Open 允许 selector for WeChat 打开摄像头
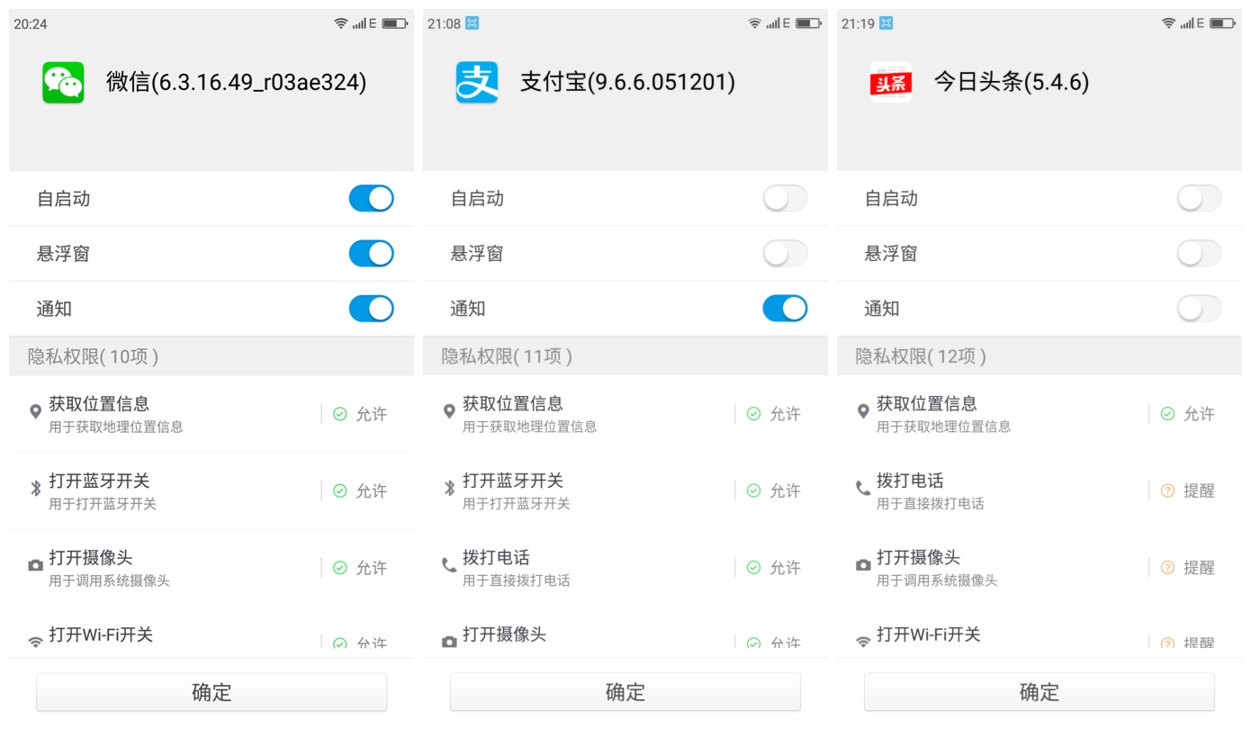Viewport: 1251px width, 738px height. click(x=360, y=568)
